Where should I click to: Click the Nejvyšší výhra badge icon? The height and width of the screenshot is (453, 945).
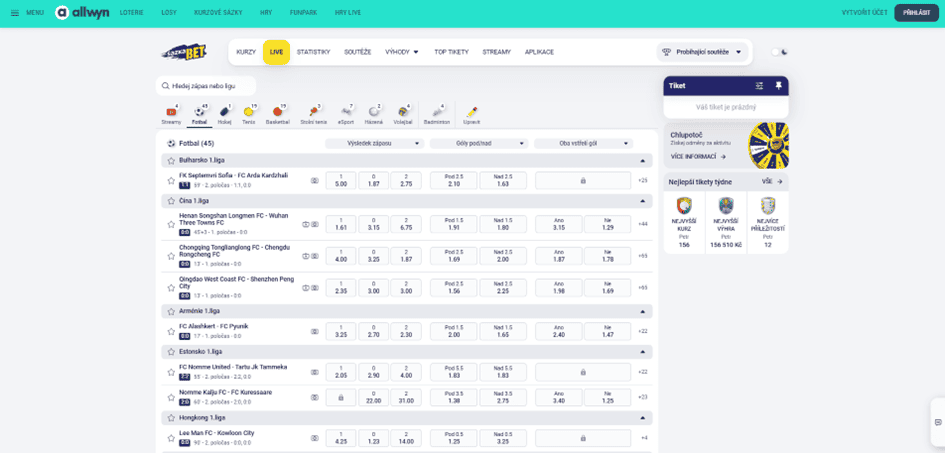[x=726, y=207]
